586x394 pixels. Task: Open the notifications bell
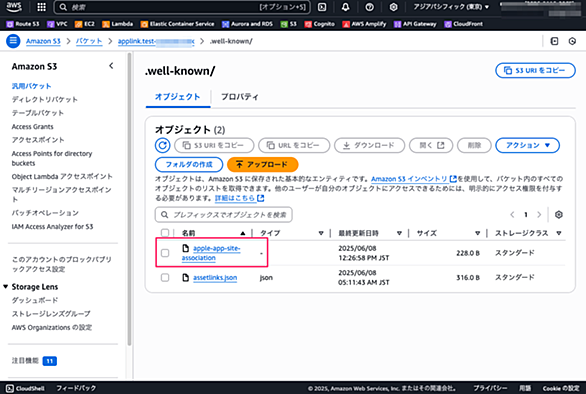point(345,7)
